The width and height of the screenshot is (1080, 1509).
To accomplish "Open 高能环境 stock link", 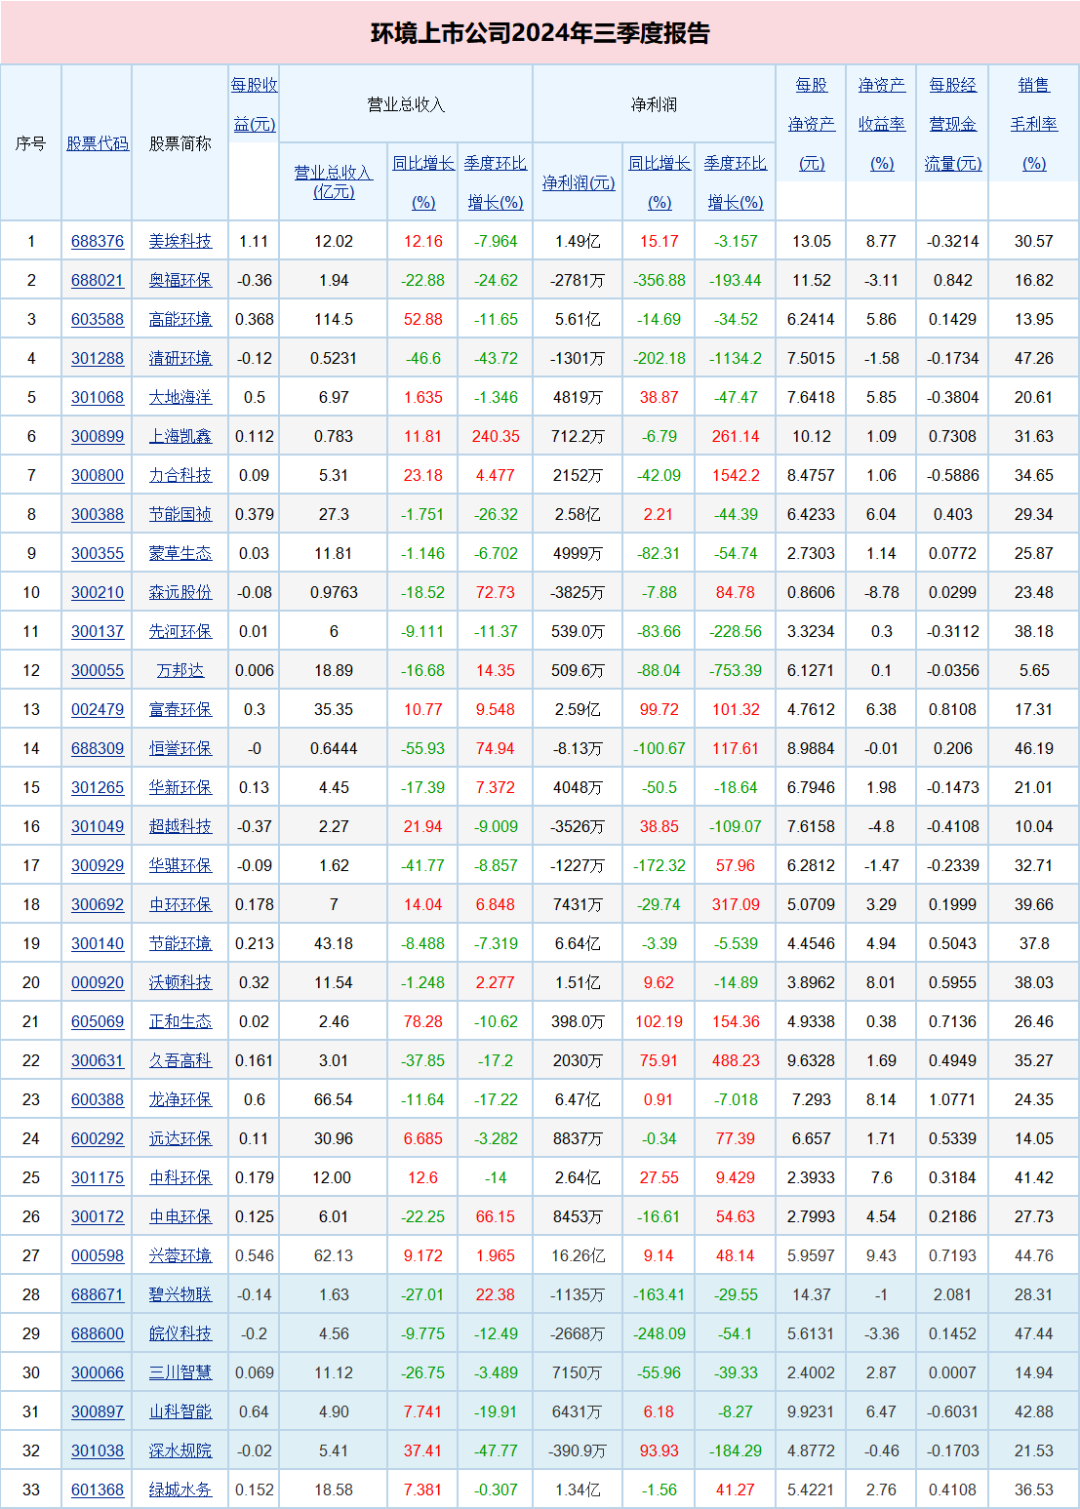I will point(180,319).
